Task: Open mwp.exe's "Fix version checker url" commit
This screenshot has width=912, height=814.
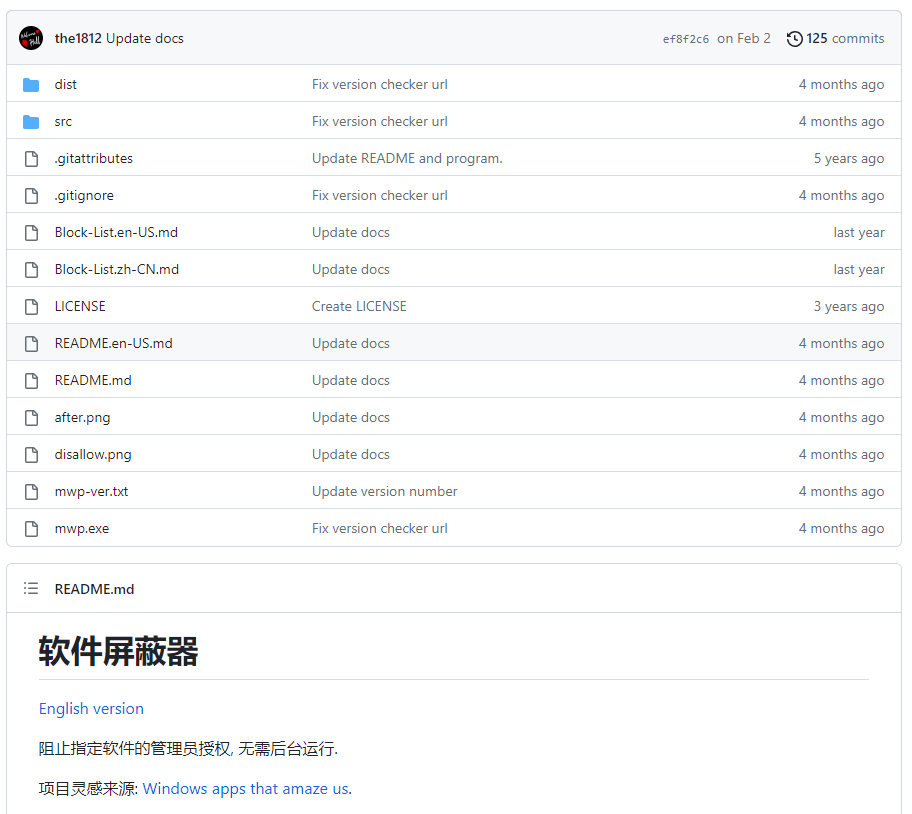Action: [x=380, y=529]
